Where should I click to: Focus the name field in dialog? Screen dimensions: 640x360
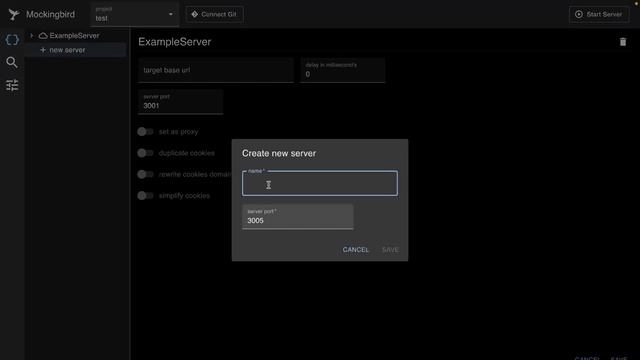(x=320, y=183)
